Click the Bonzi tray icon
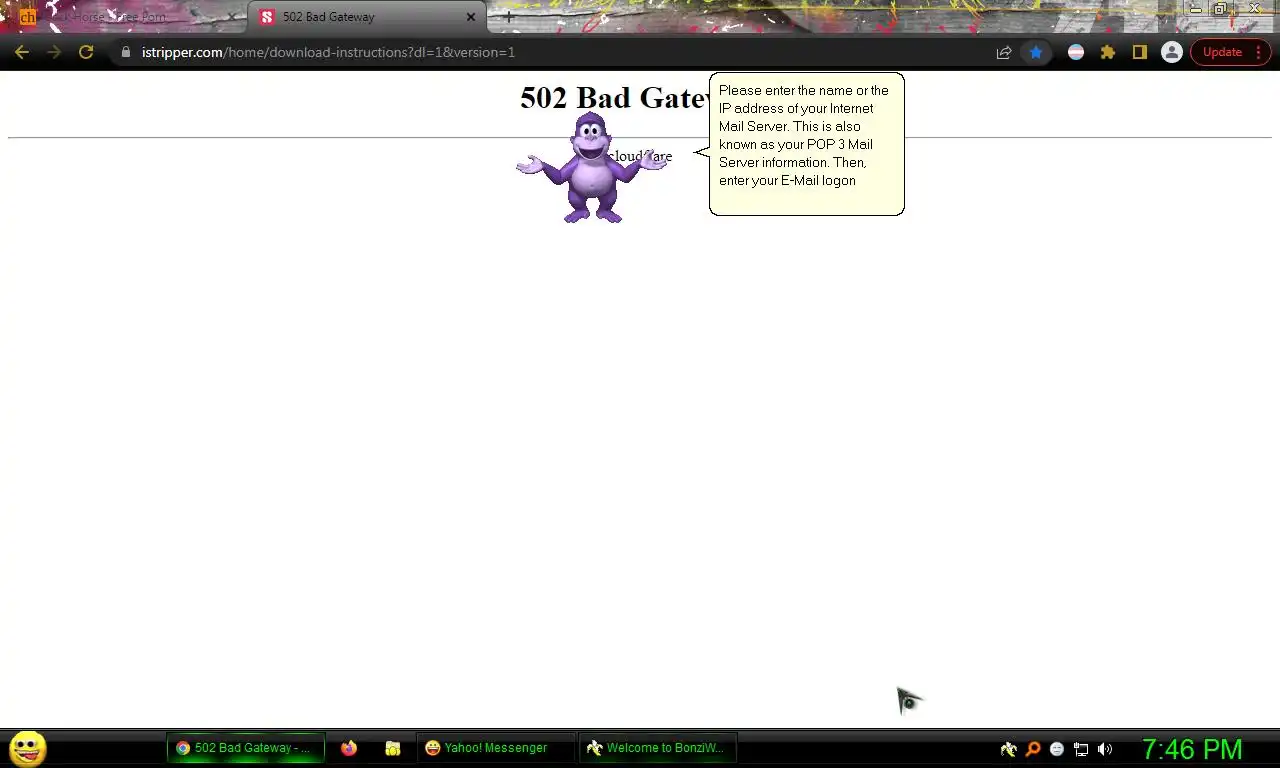 click(x=1008, y=749)
